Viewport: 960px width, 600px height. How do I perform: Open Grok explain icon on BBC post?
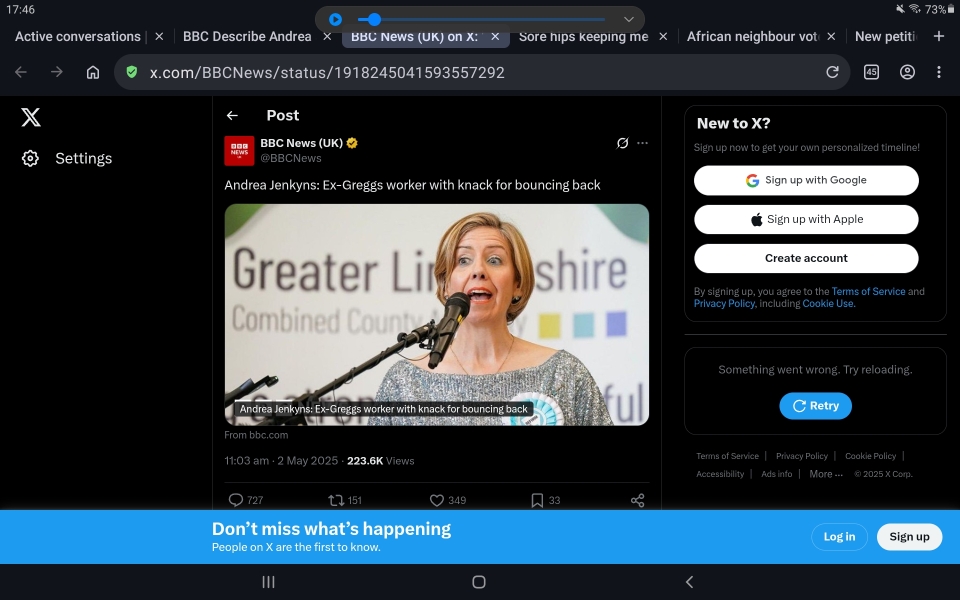tap(622, 143)
